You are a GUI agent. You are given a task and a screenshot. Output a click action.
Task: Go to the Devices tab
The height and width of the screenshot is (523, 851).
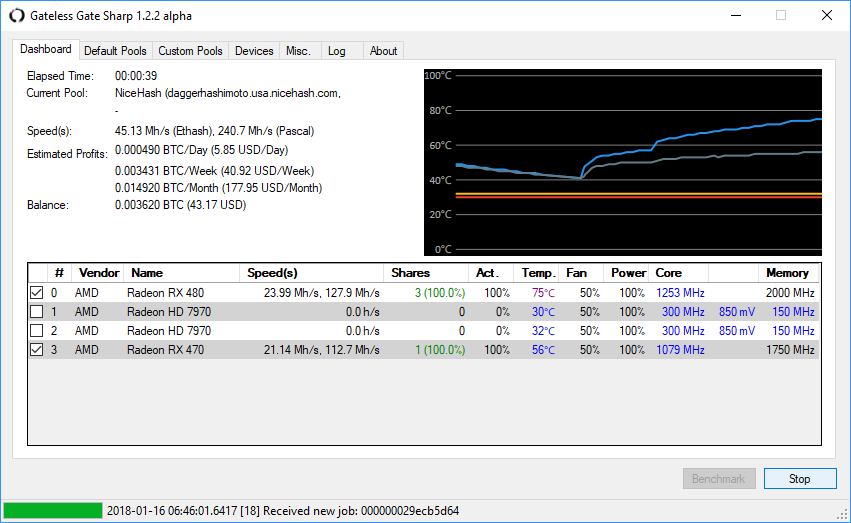click(x=254, y=51)
